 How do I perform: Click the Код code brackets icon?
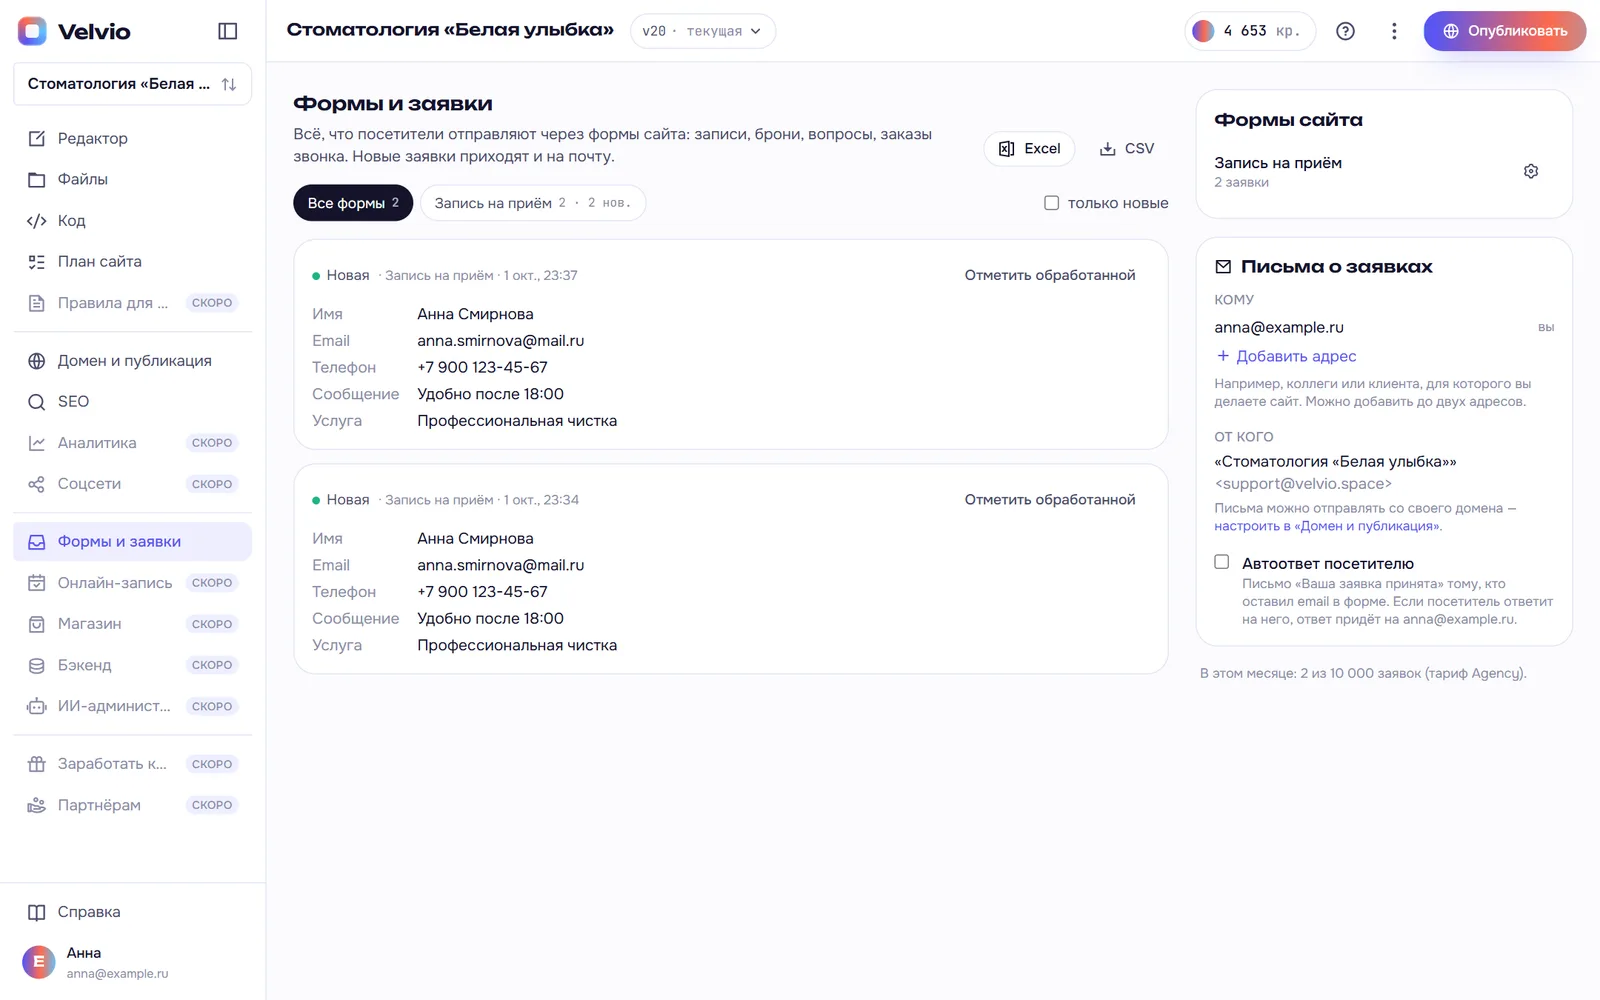pos(37,220)
